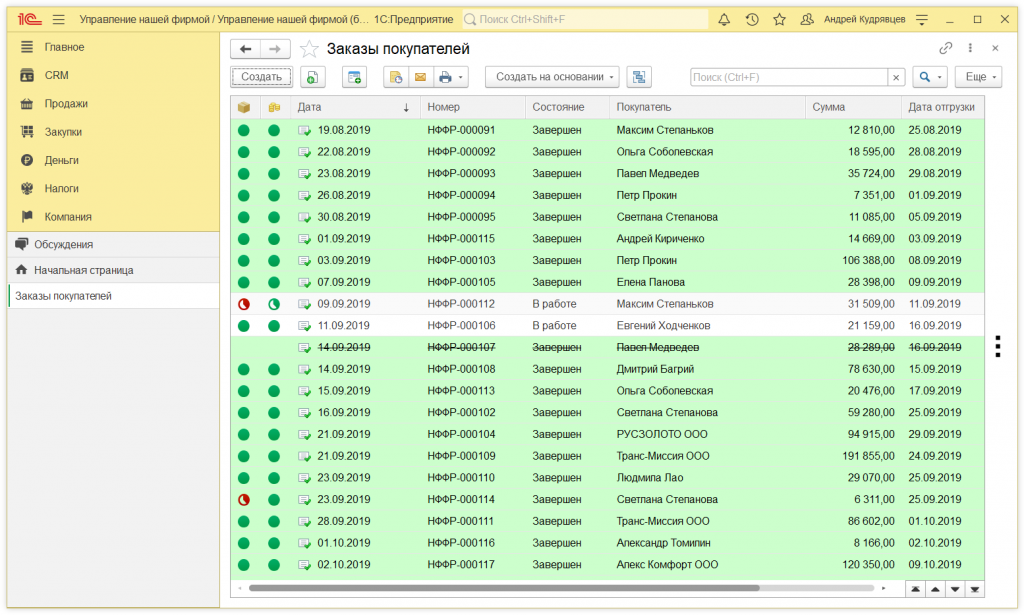
Task: Click the "Создать" button
Action: pos(262,77)
